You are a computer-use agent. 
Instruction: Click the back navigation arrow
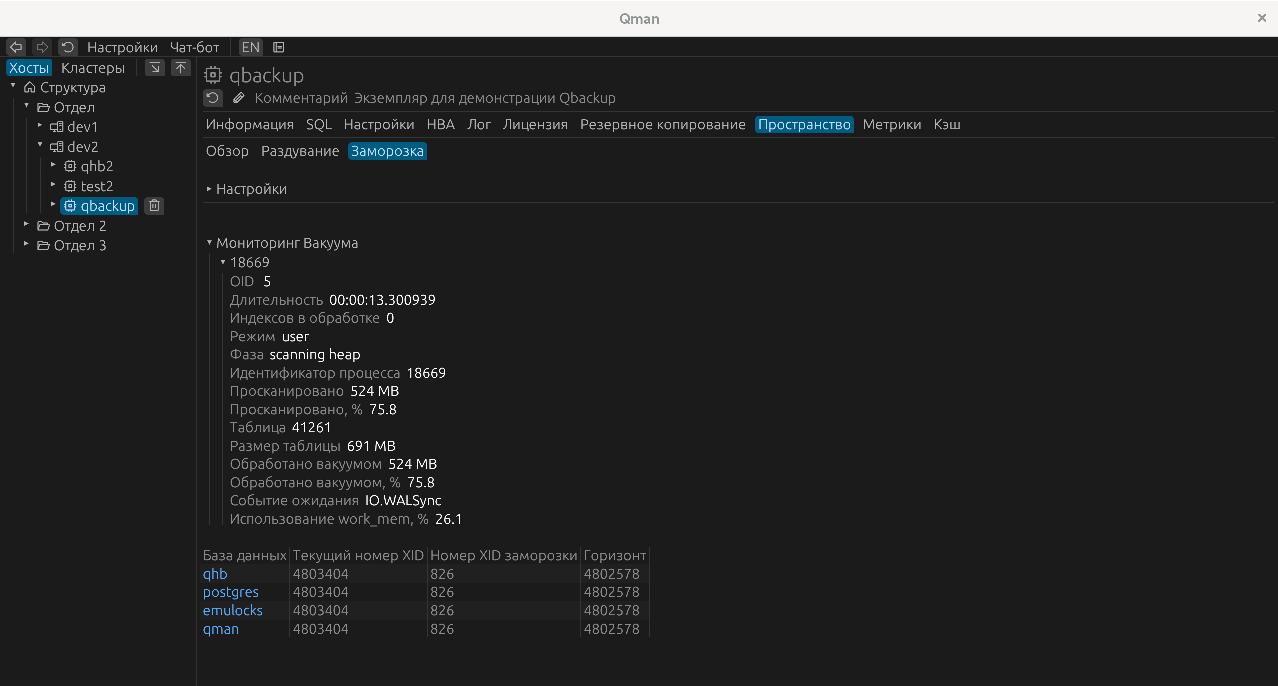click(16, 47)
